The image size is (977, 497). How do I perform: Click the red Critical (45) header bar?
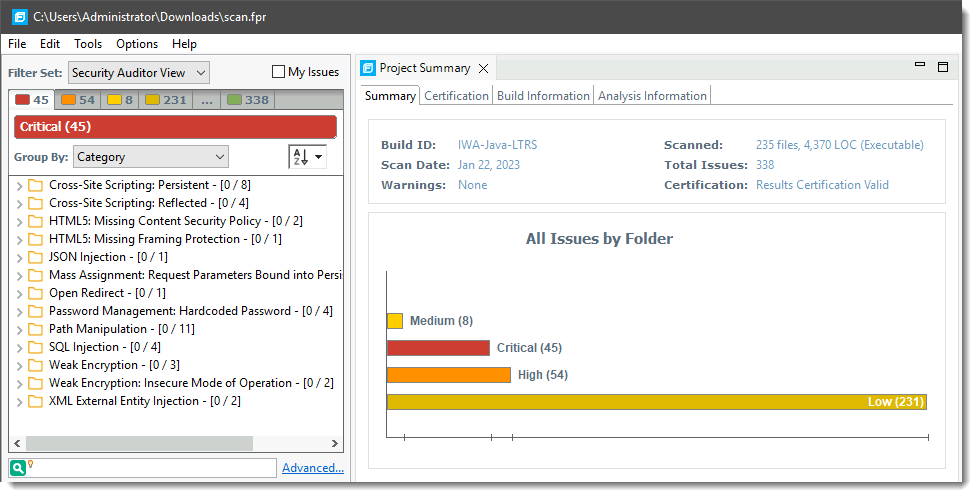(x=175, y=126)
